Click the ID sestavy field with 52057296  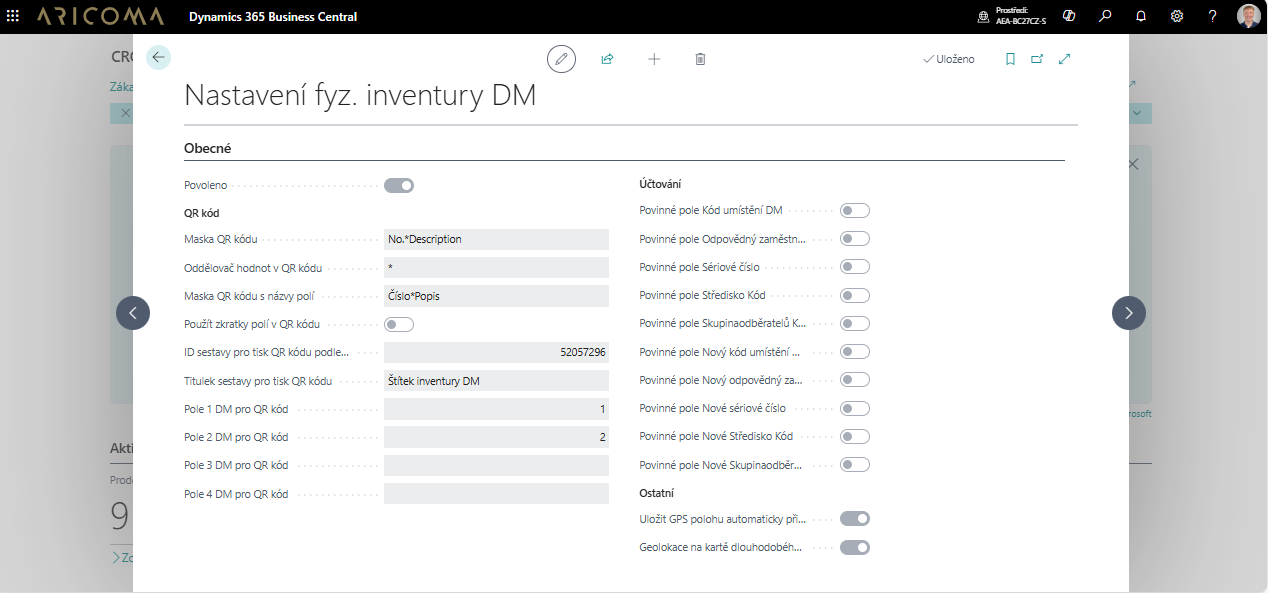click(496, 352)
